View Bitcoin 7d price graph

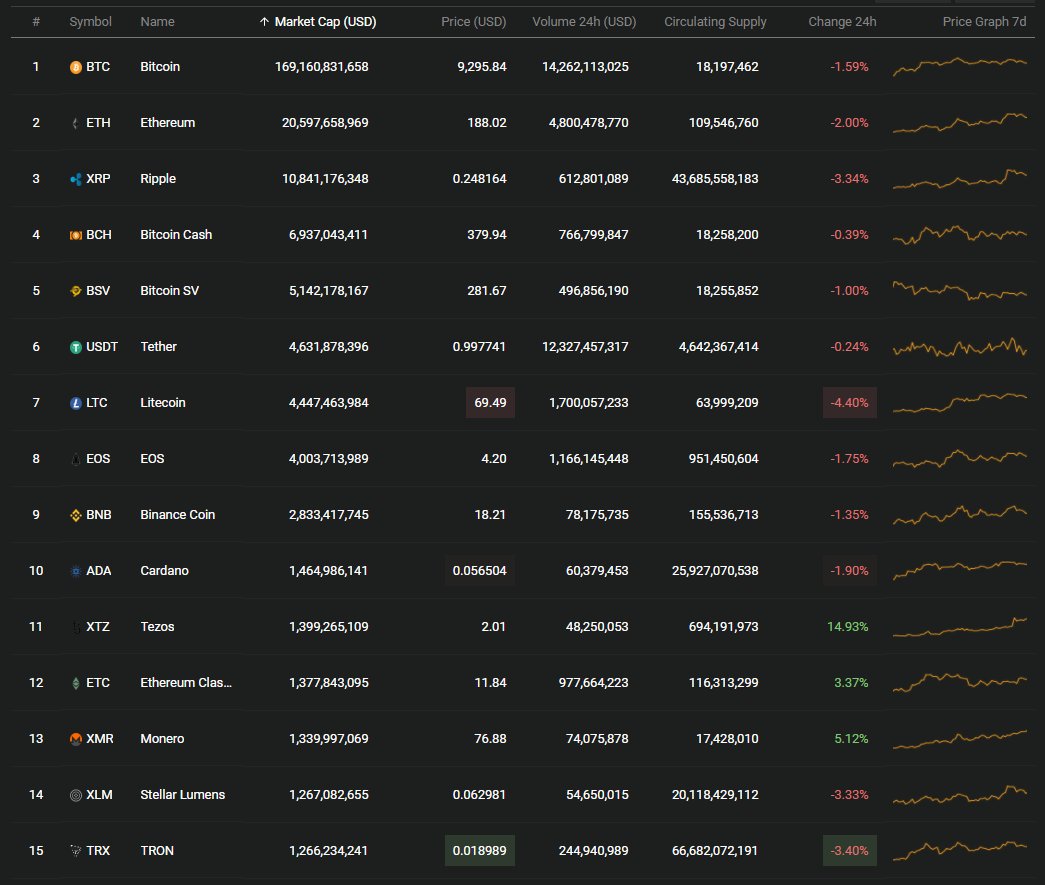(960, 67)
